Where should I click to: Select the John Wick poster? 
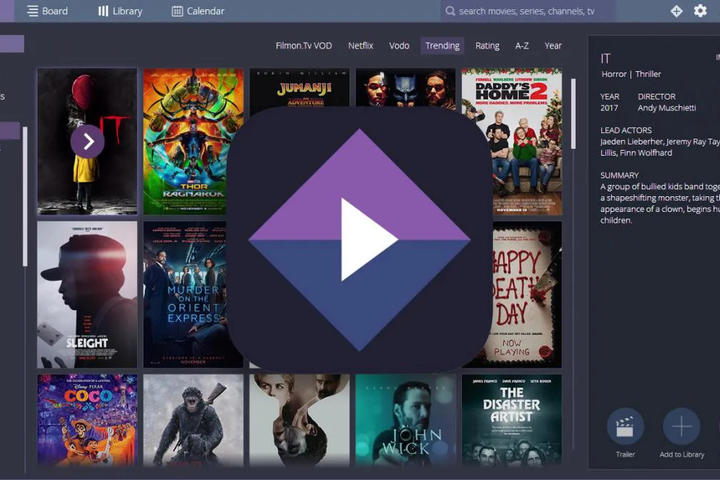405,419
